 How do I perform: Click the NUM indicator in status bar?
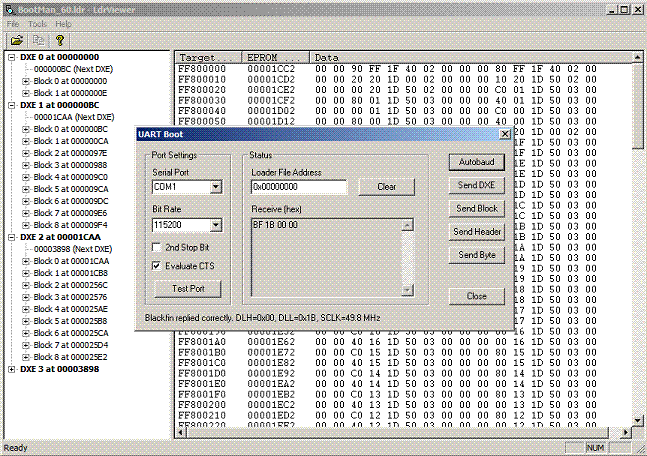[x=595, y=447]
